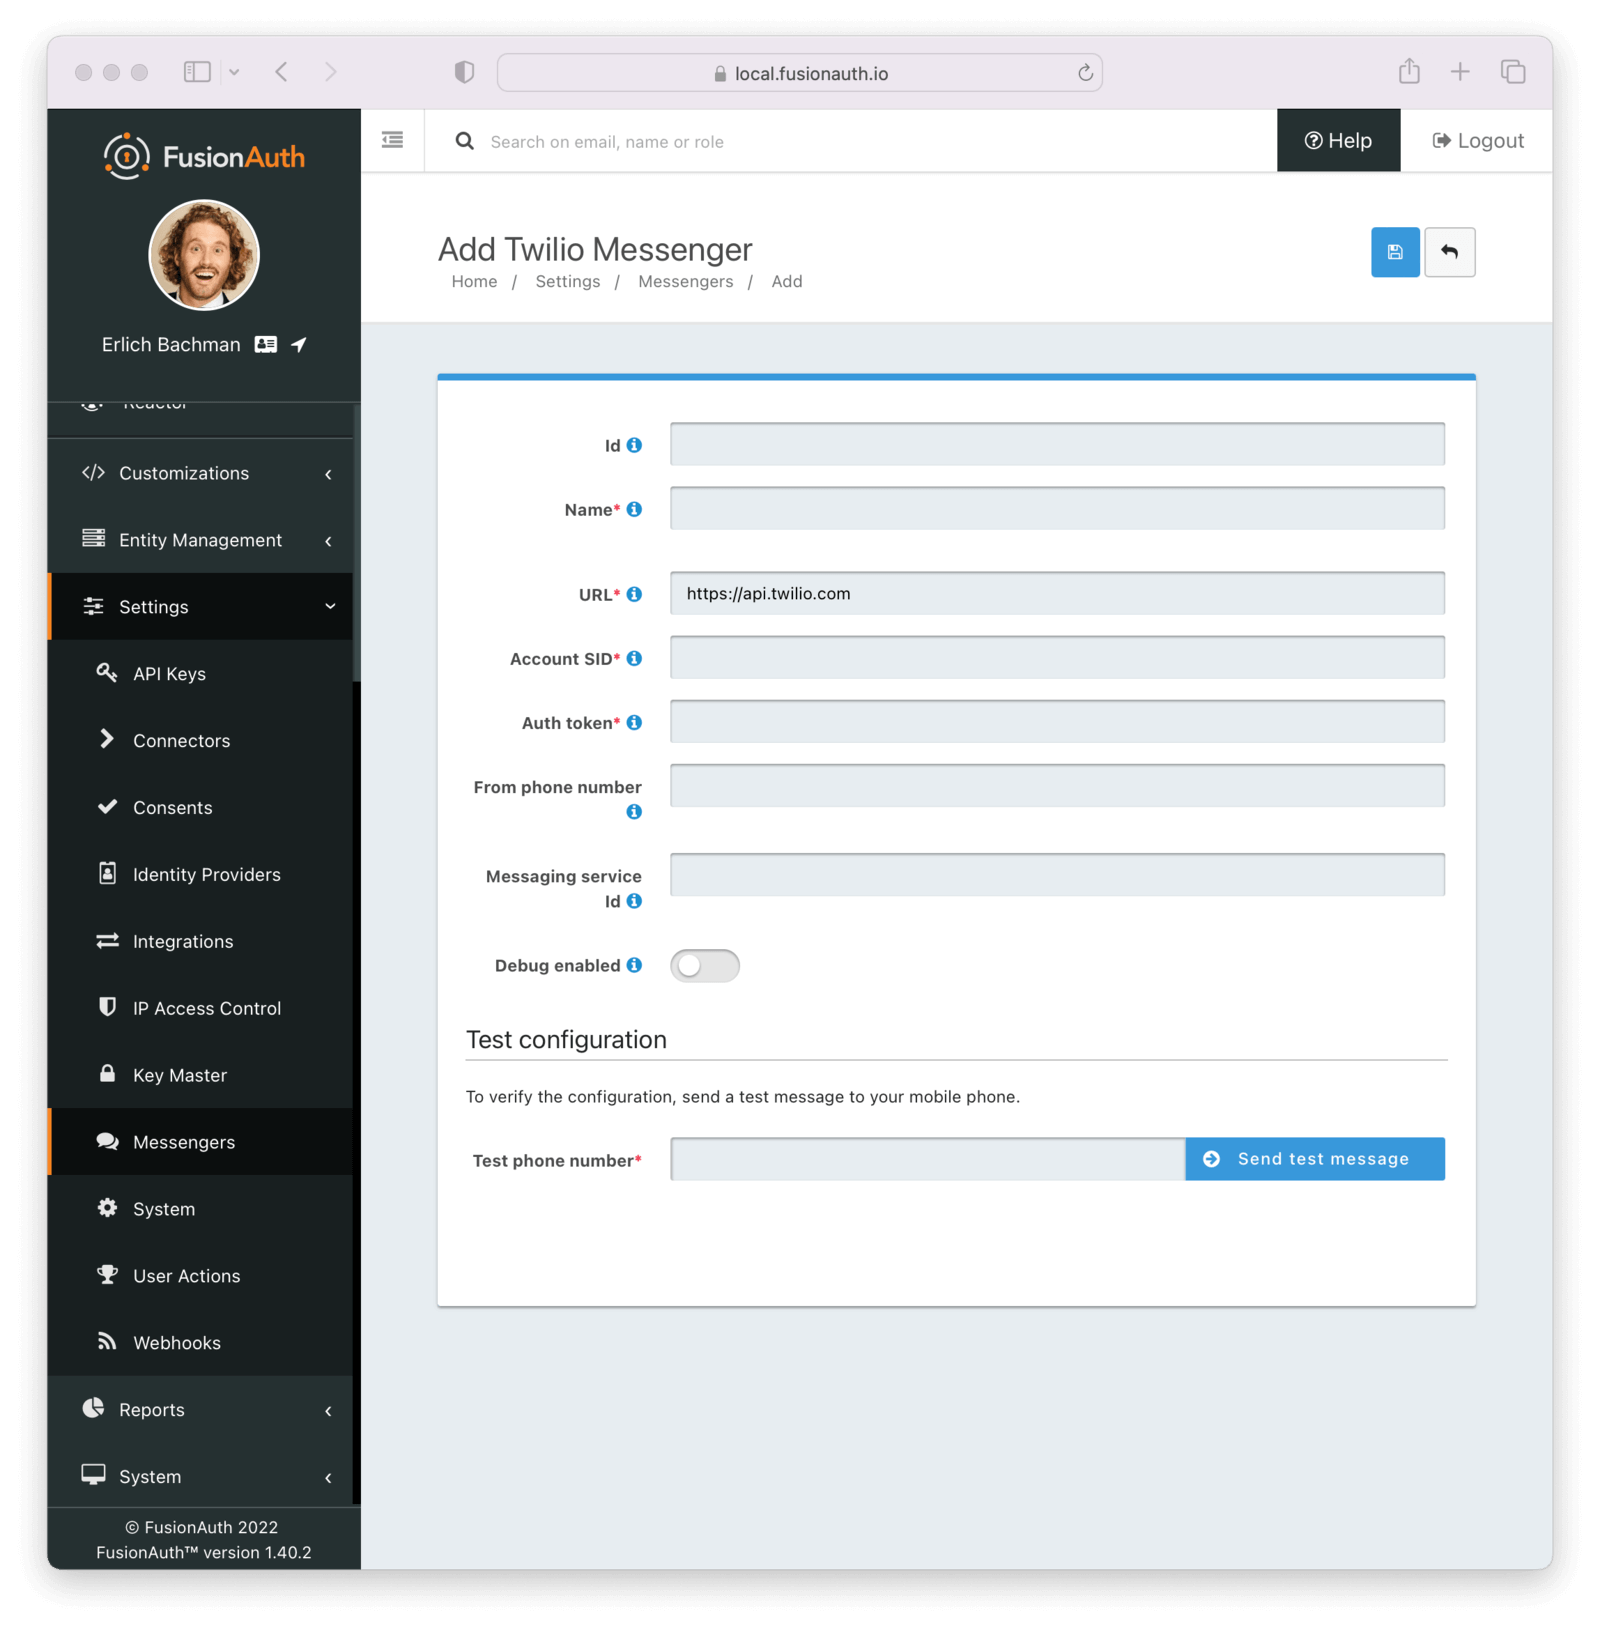The image size is (1600, 1628).
Task: Open System under Settings submenu
Action: point(200,1210)
